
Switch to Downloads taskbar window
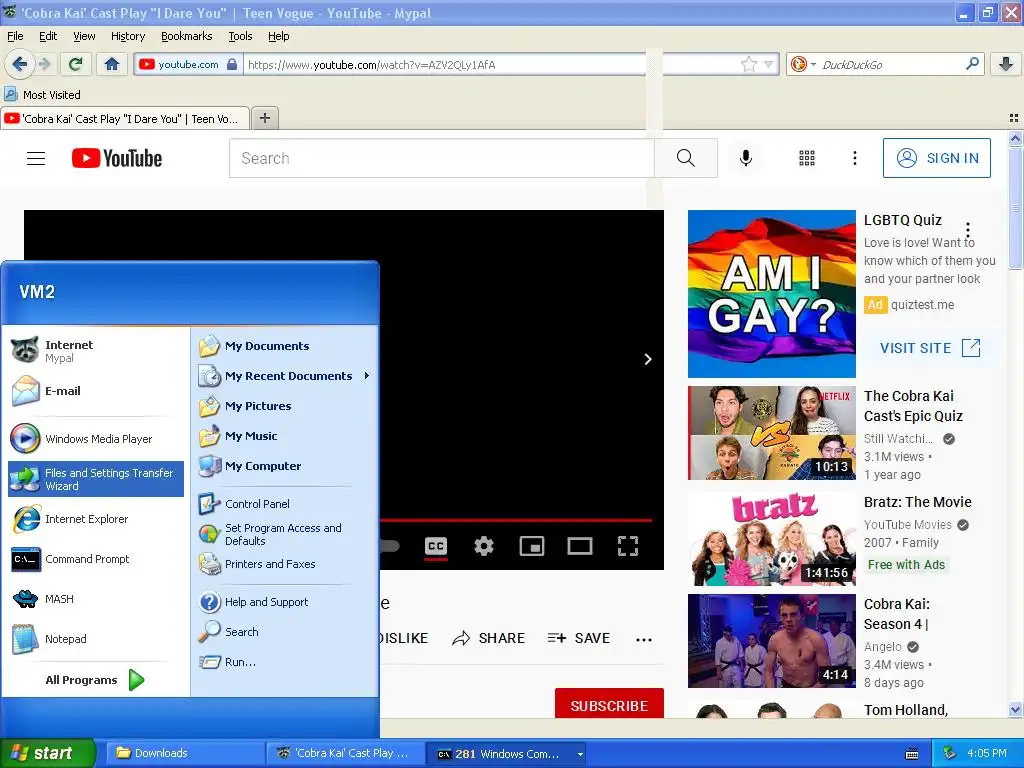pyautogui.click(x=185, y=754)
